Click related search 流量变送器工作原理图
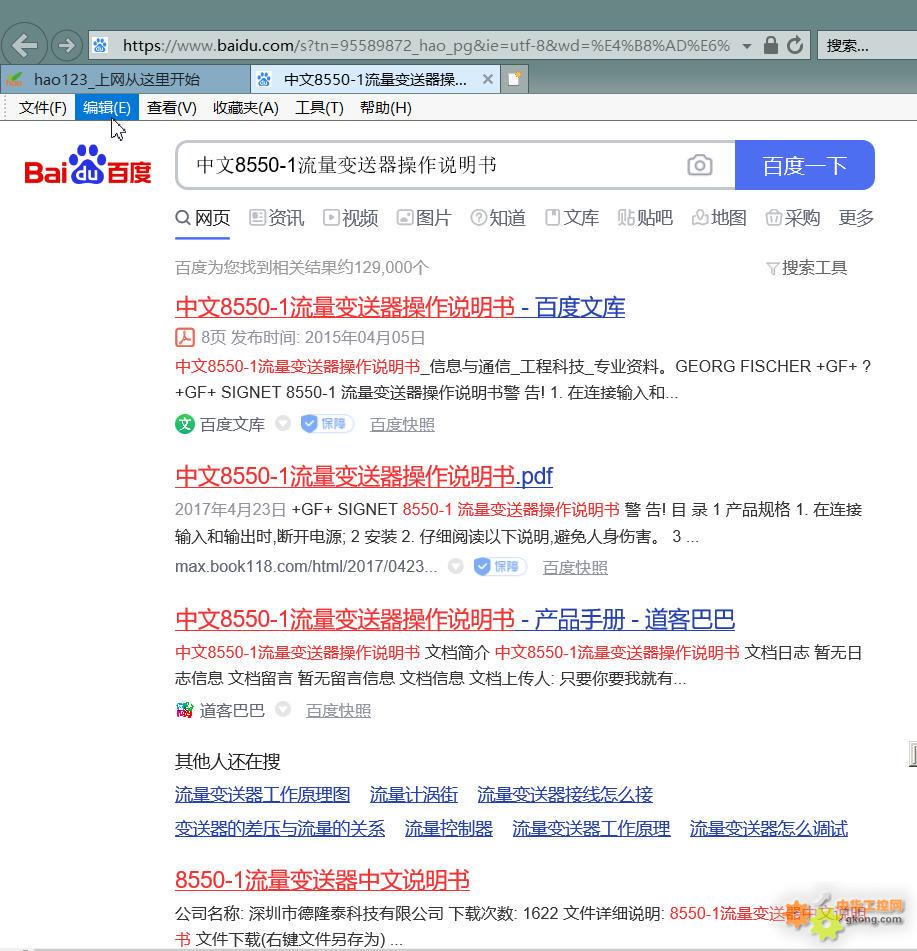Image resolution: width=917 pixels, height=951 pixels. click(263, 795)
